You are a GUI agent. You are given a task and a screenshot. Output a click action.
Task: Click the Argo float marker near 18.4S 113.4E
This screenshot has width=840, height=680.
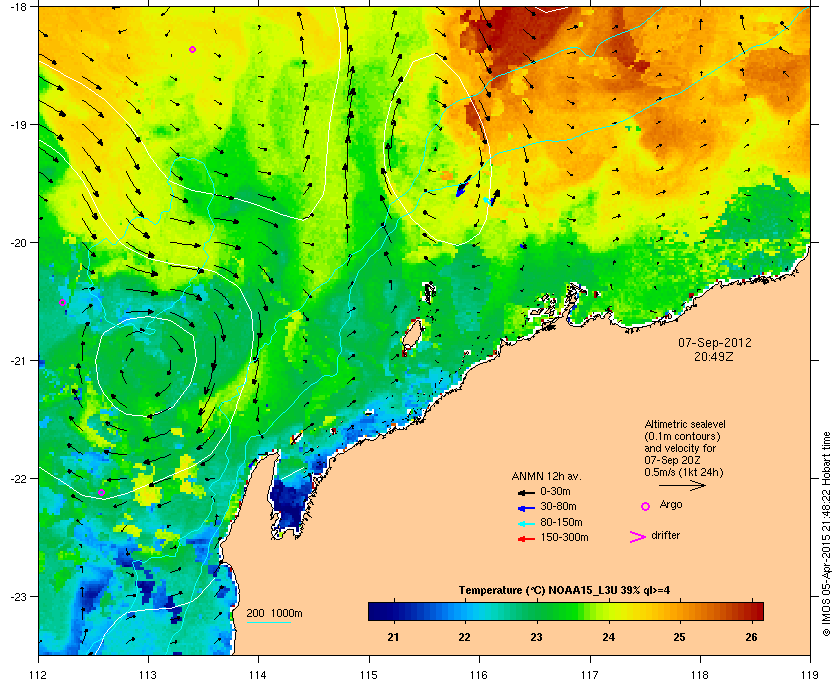point(192,49)
